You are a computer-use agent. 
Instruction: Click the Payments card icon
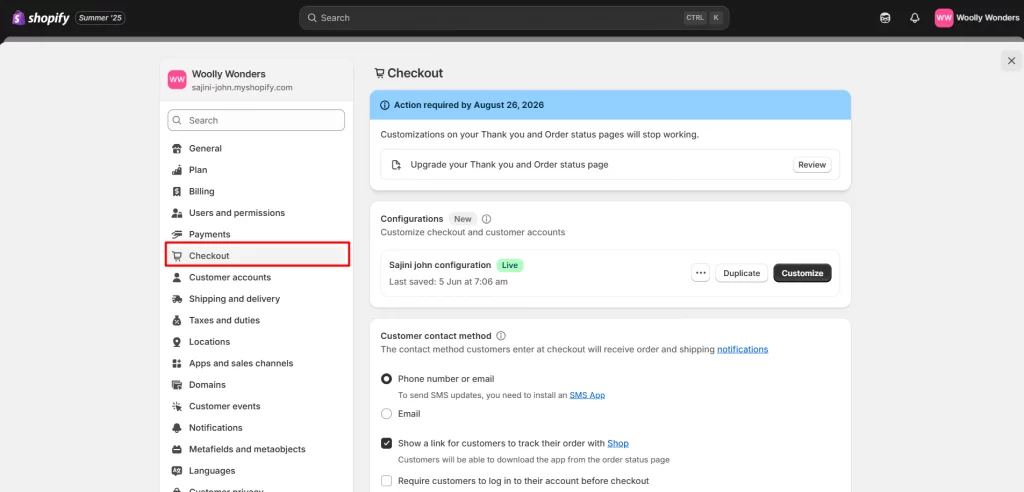coord(176,235)
